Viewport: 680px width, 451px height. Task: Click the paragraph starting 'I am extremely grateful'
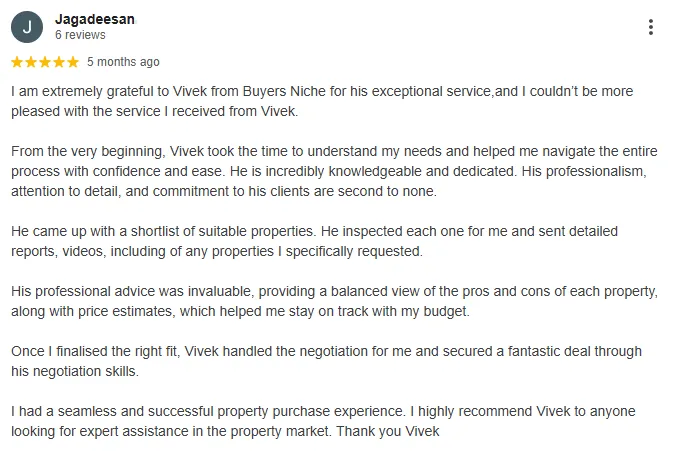[x=322, y=101]
